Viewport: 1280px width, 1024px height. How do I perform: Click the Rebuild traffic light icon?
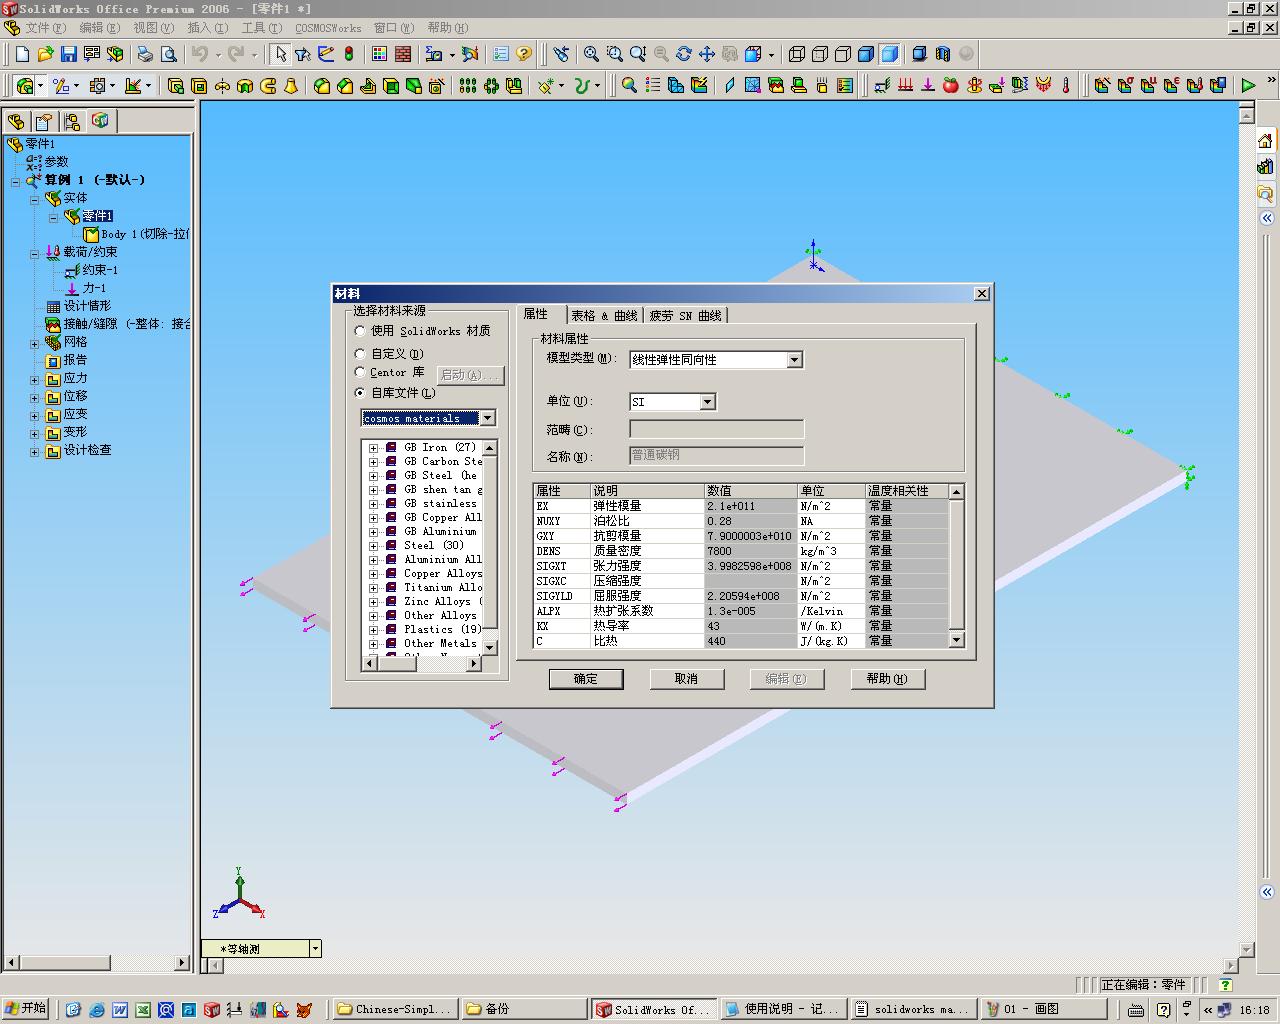point(349,54)
